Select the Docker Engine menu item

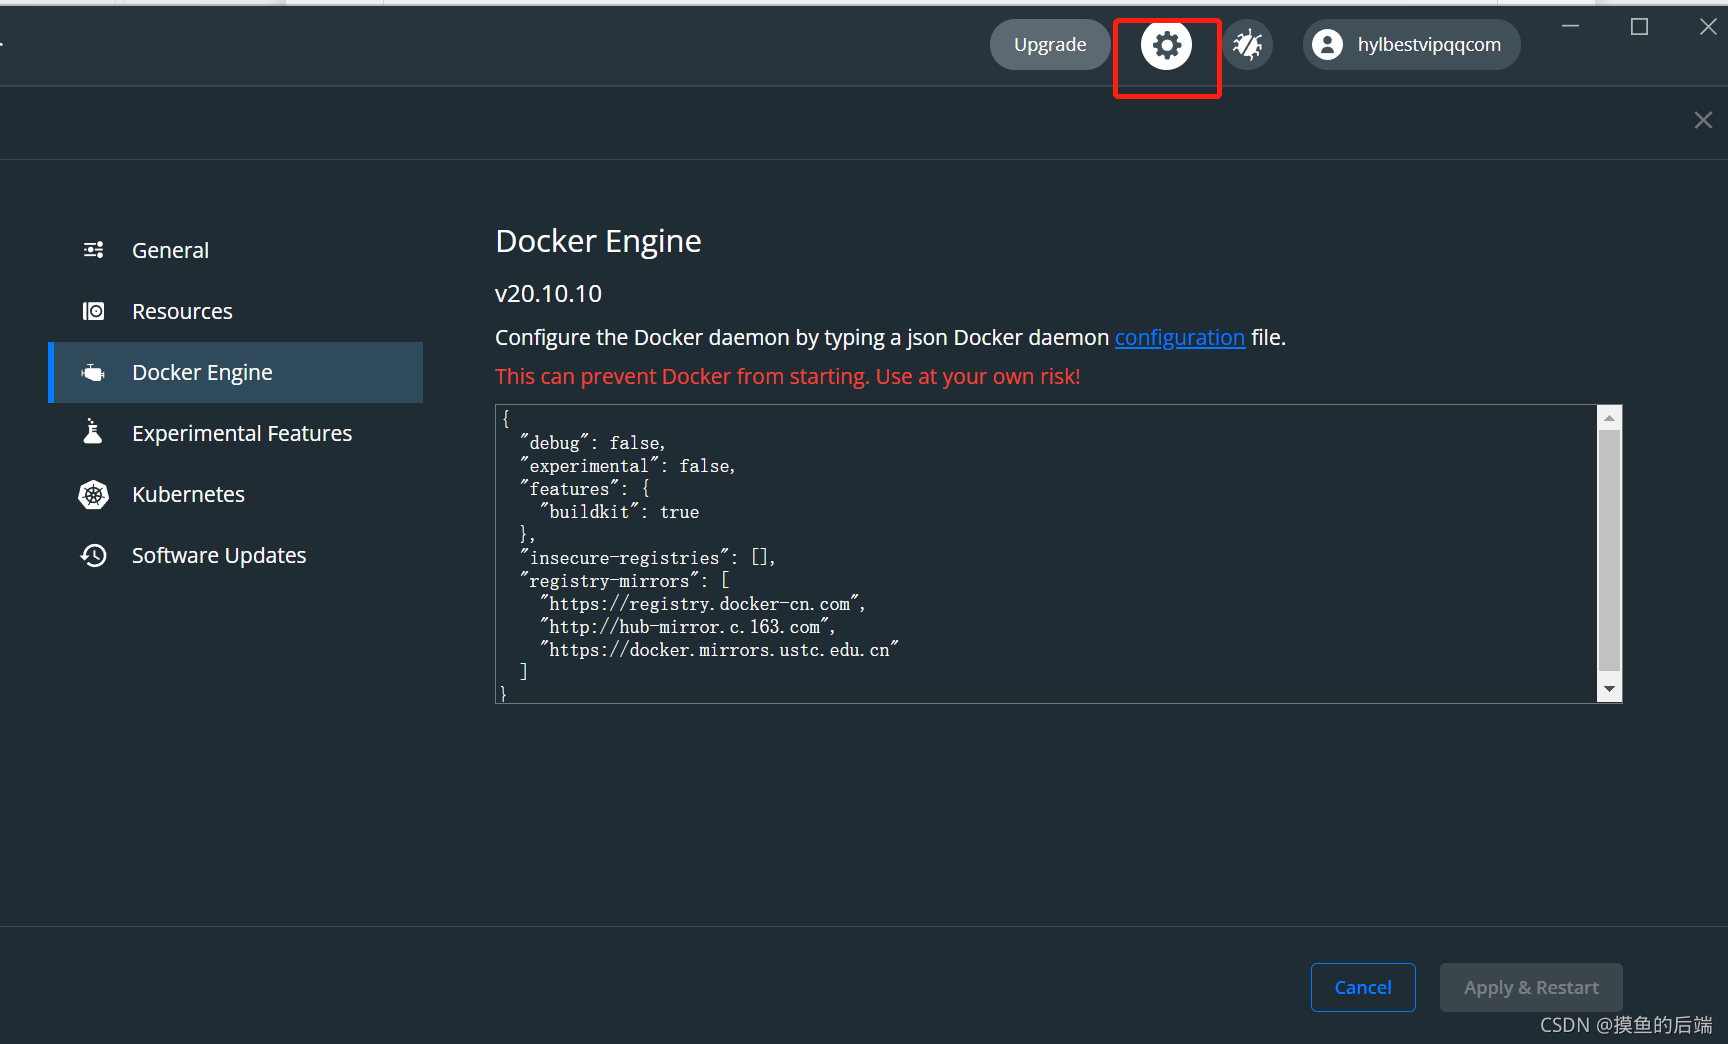(x=236, y=372)
